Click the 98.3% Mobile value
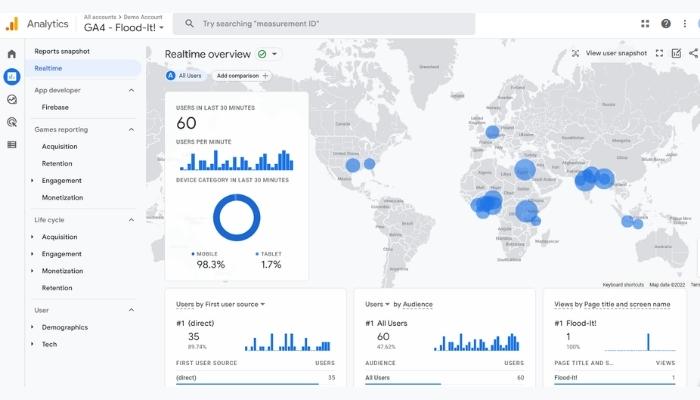The image size is (700, 400). (x=211, y=265)
